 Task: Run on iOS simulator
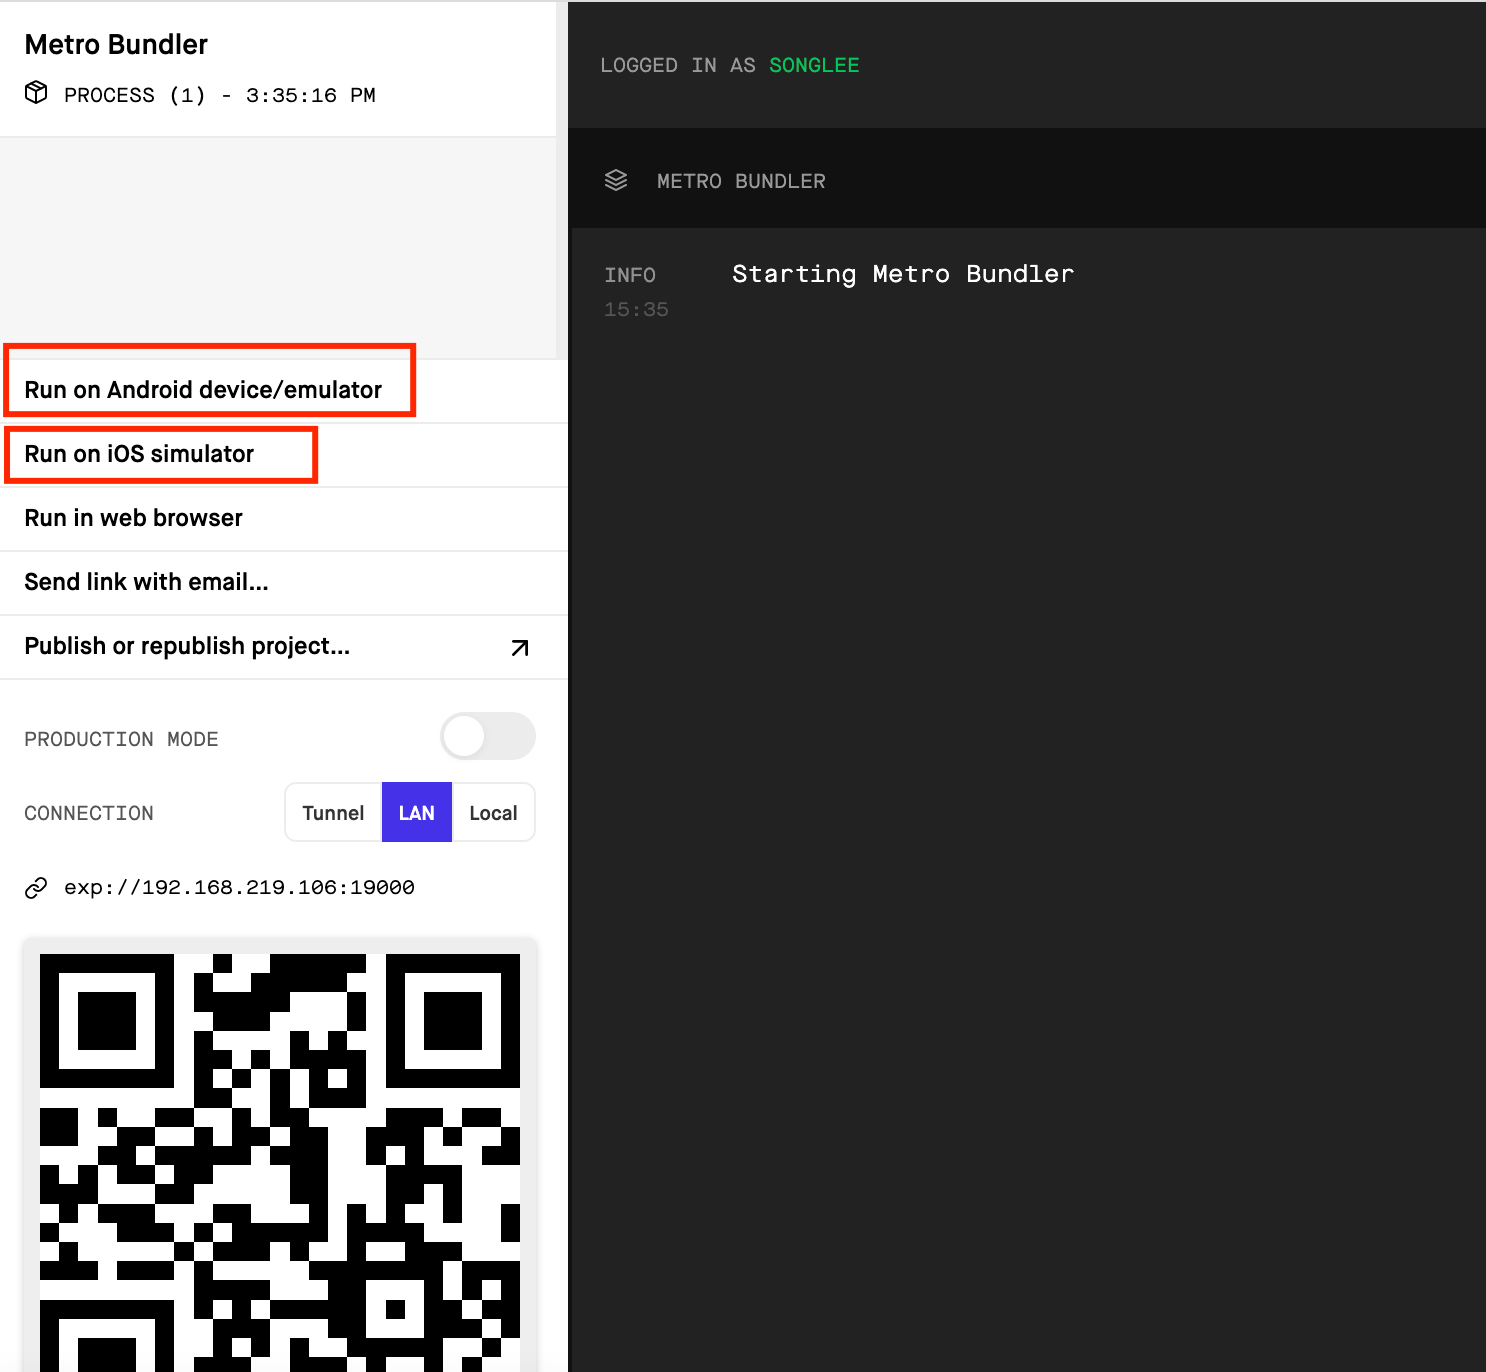(284, 454)
